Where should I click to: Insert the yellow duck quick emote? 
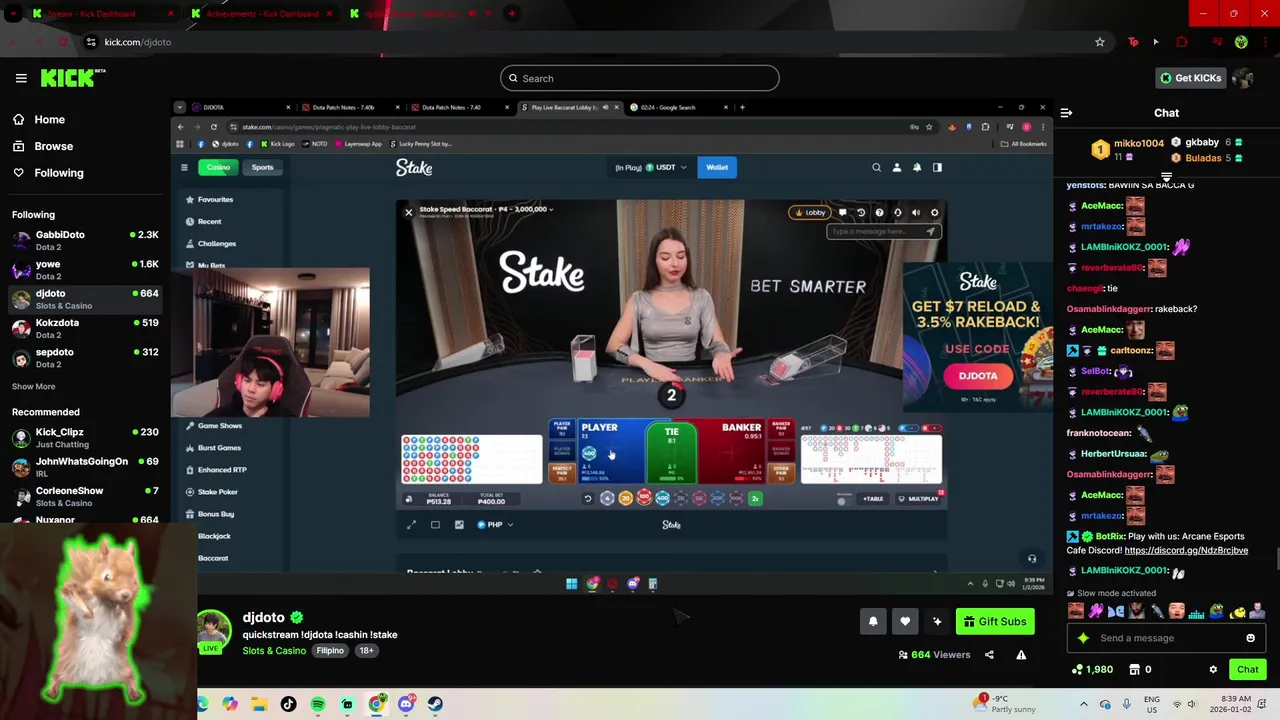tap(1236, 611)
